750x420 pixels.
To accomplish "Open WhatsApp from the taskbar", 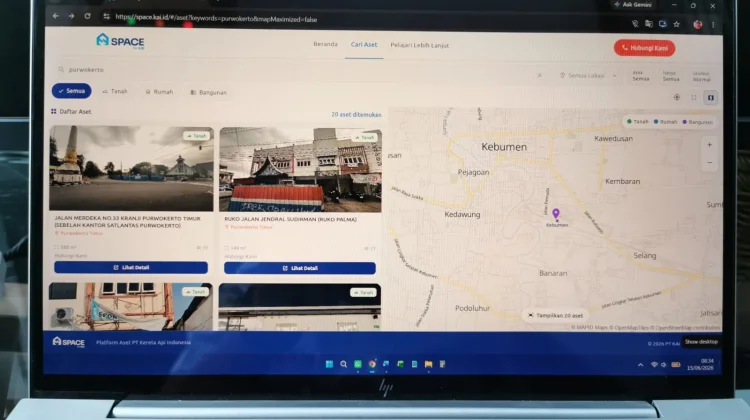I will 358,365.
